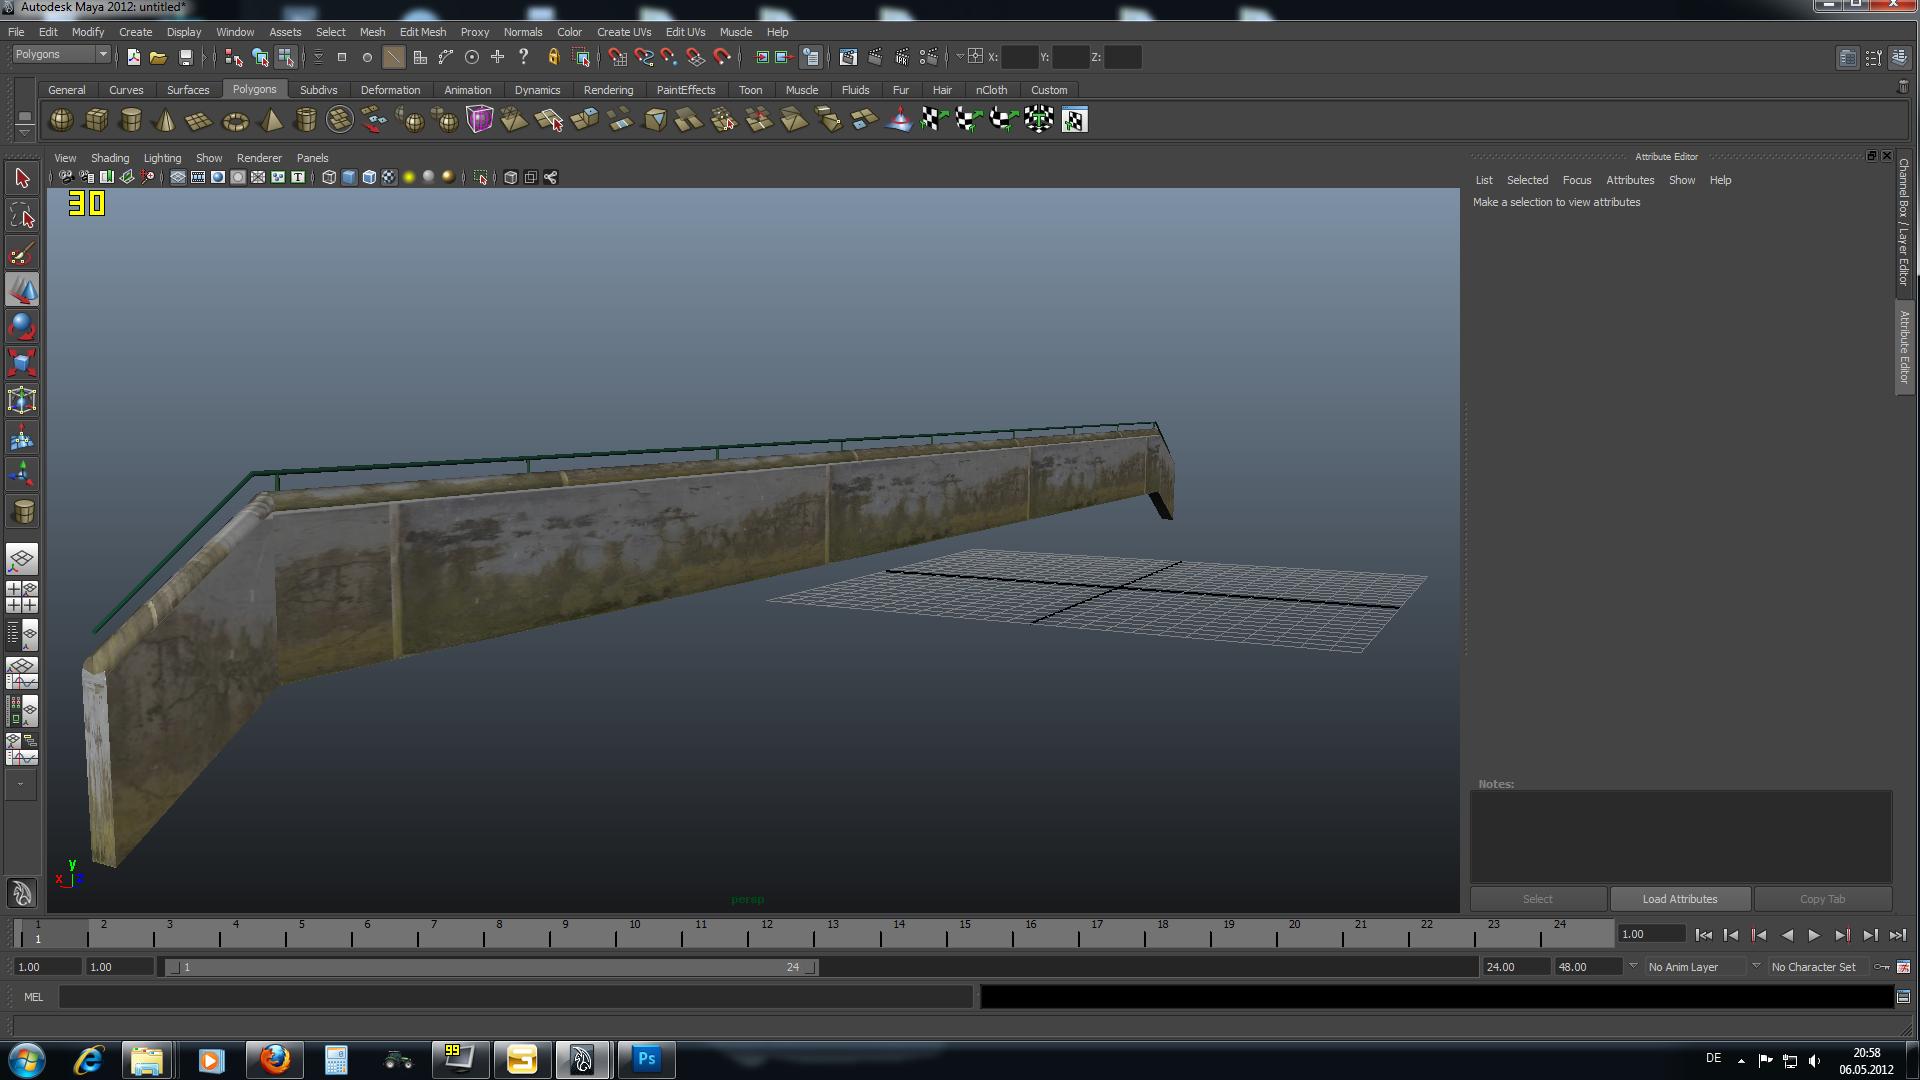Switch to the Custom shelf tab
1920x1080 pixels.
click(x=1049, y=90)
